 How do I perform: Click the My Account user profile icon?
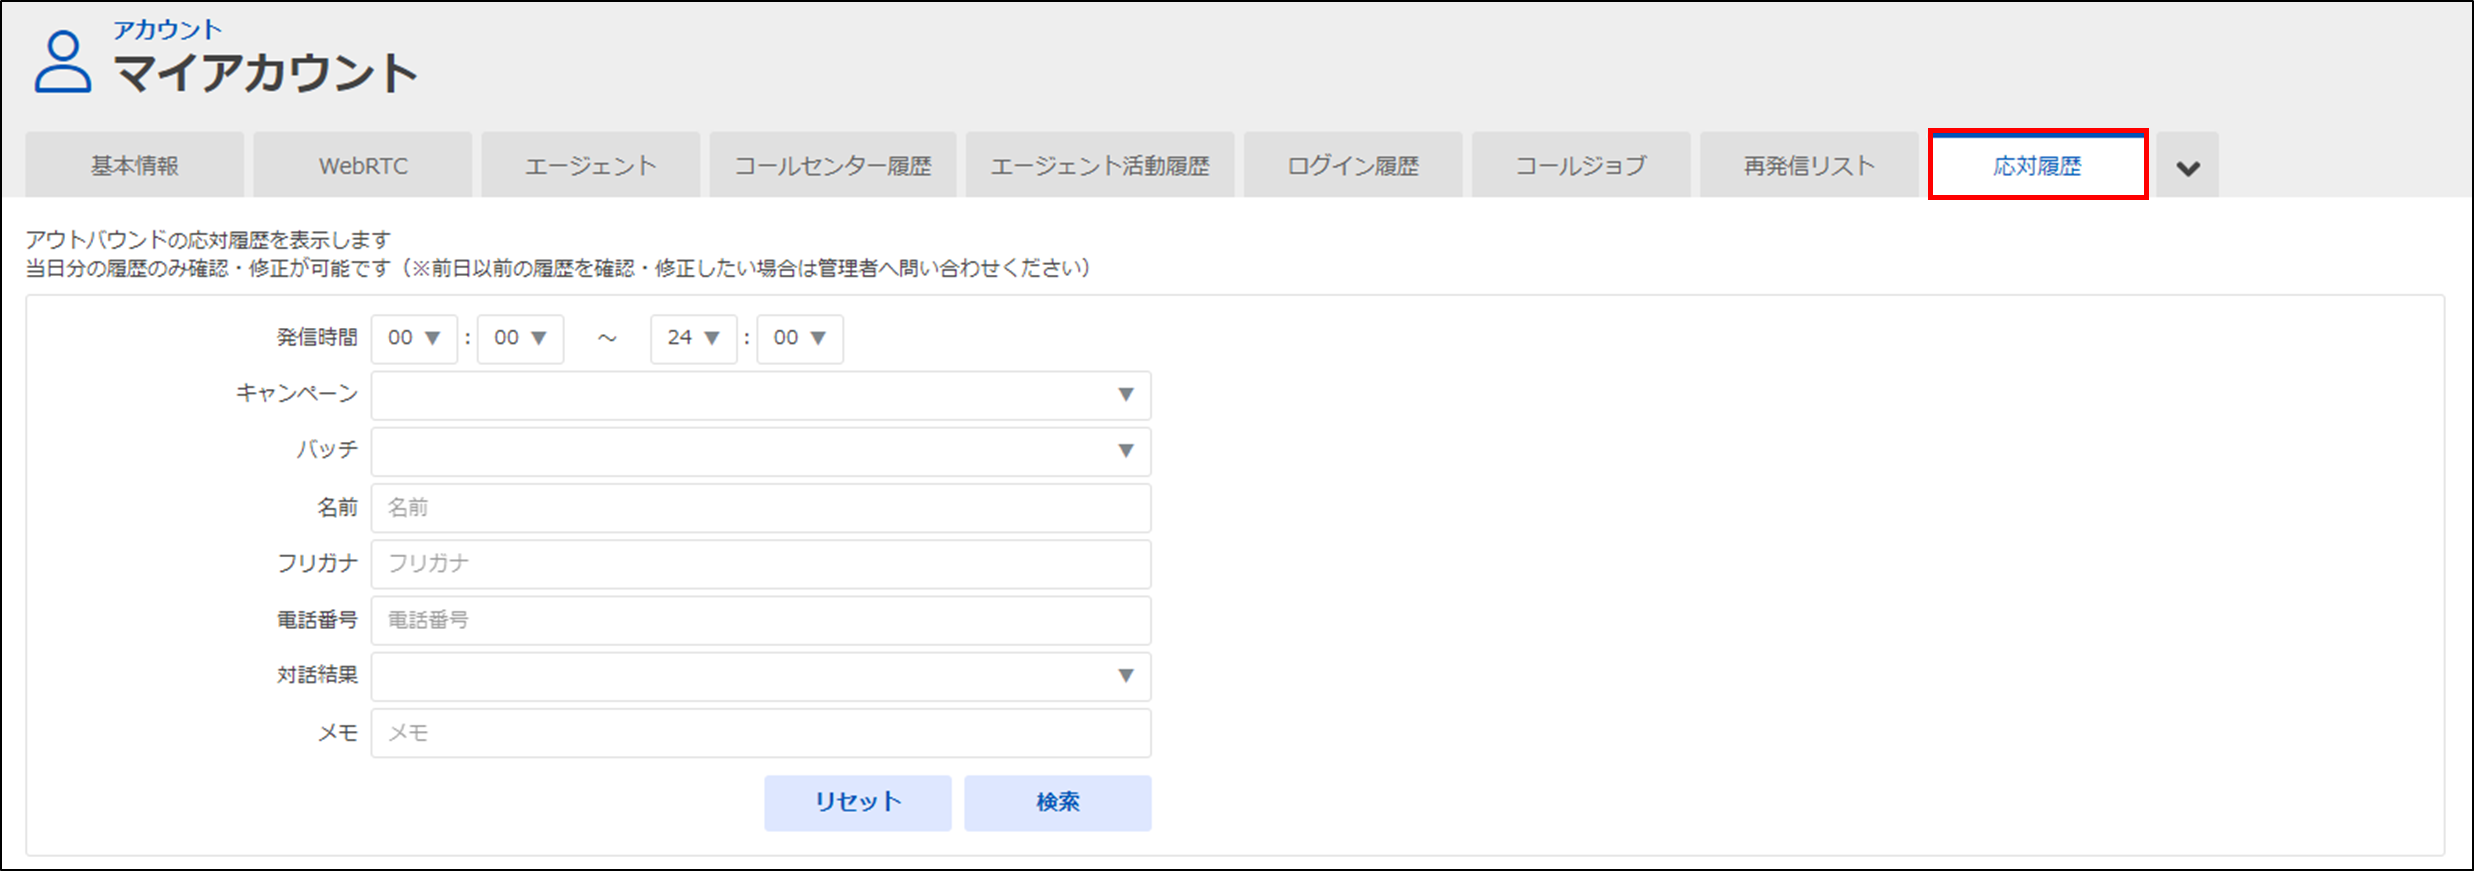62,62
